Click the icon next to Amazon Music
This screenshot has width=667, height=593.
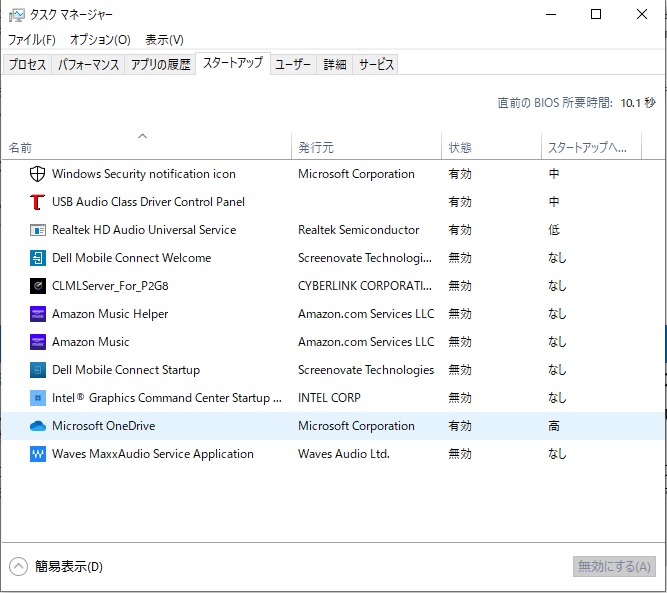tap(37, 342)
